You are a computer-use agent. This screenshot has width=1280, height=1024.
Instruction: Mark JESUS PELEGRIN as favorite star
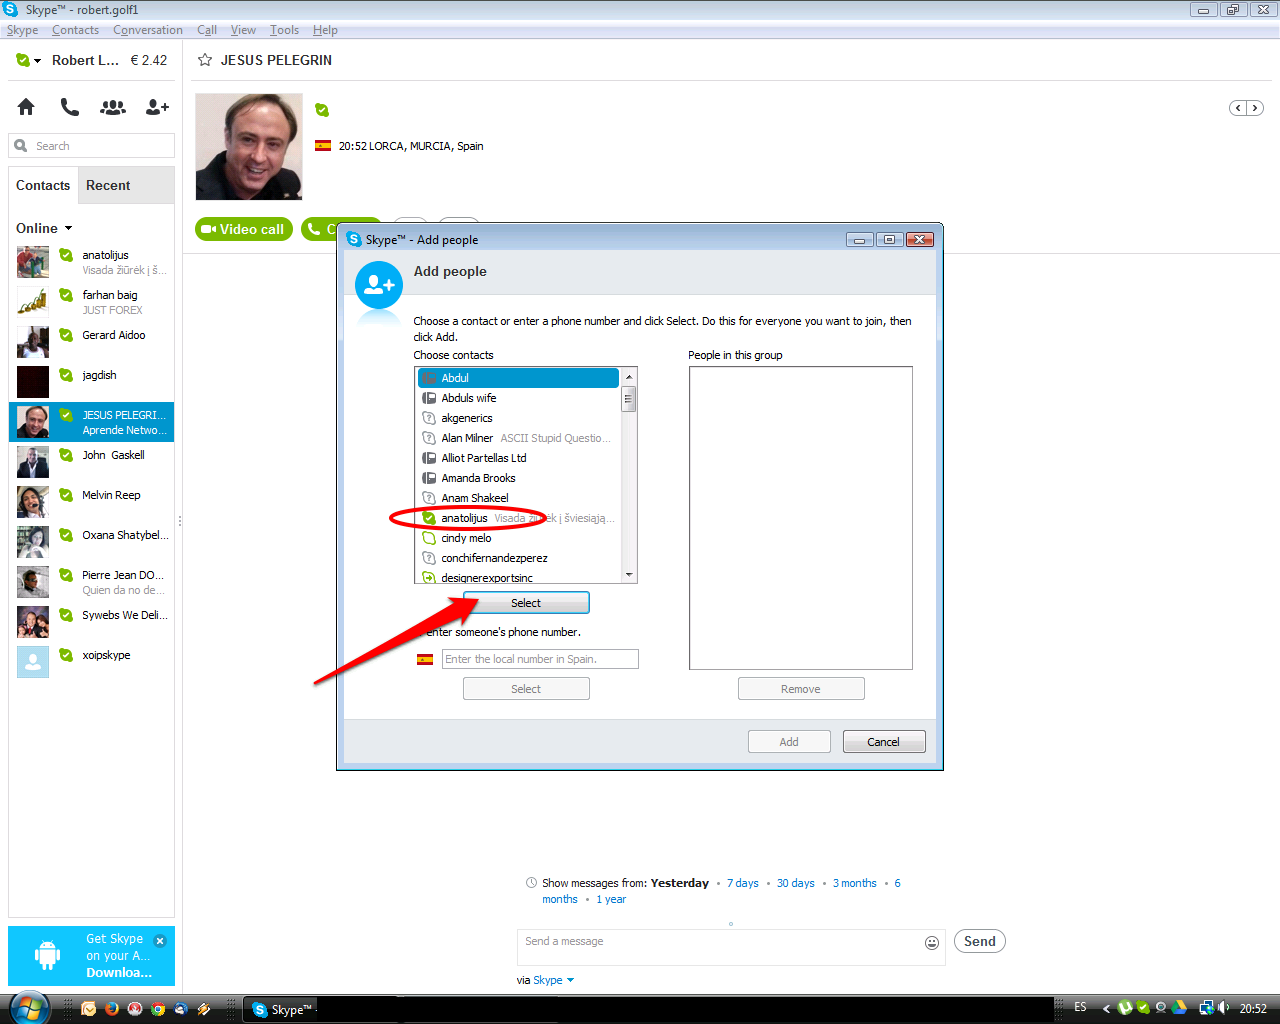205,60
